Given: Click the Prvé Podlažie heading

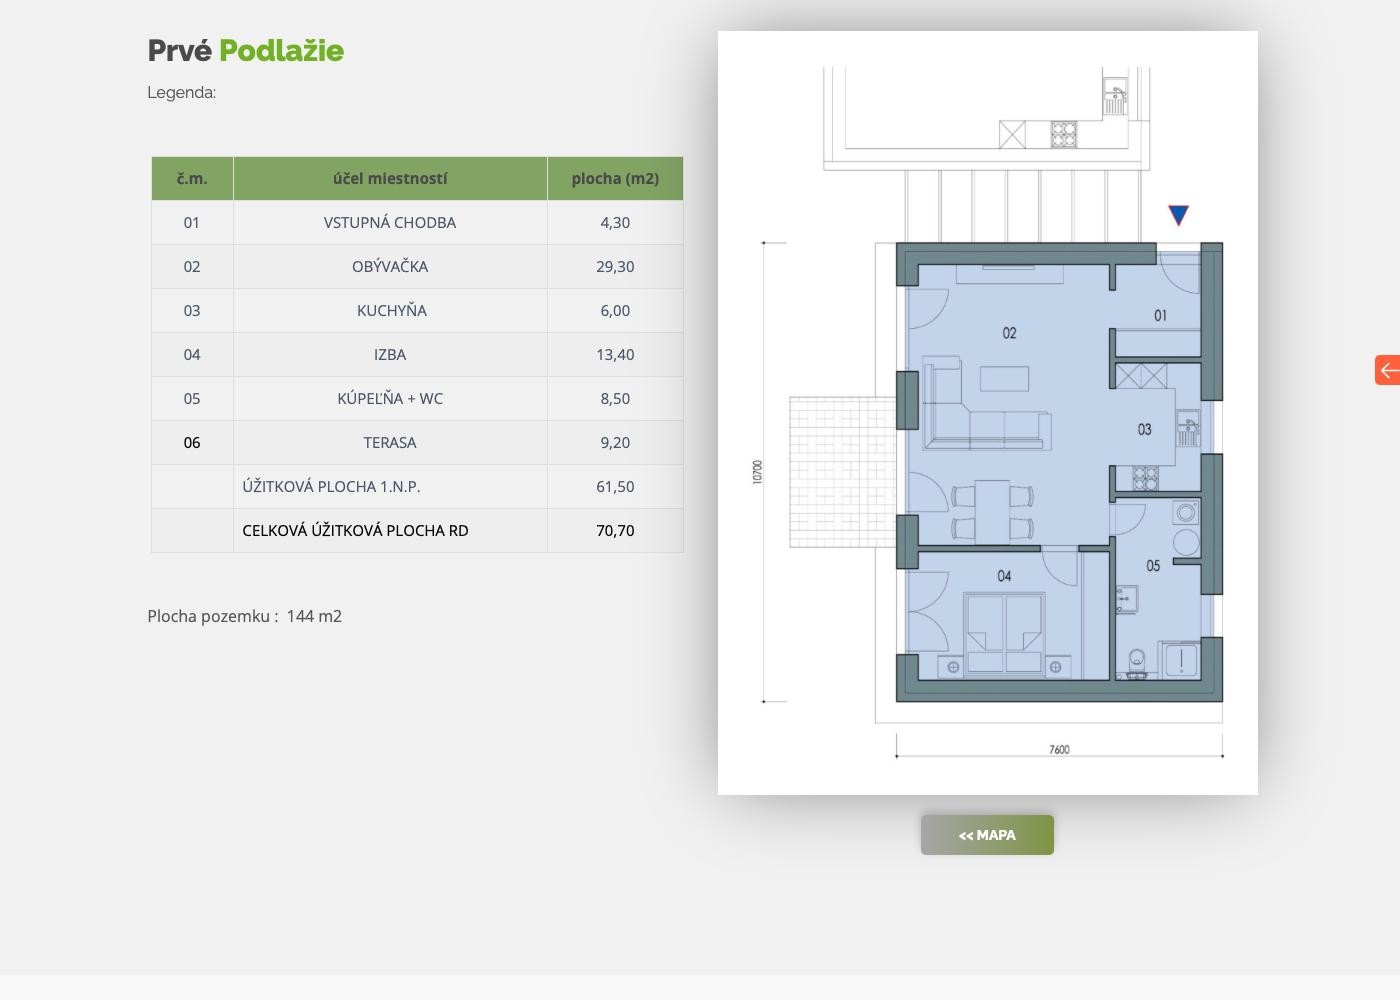Looking at the screenshot, I should [x=246, y=50].
